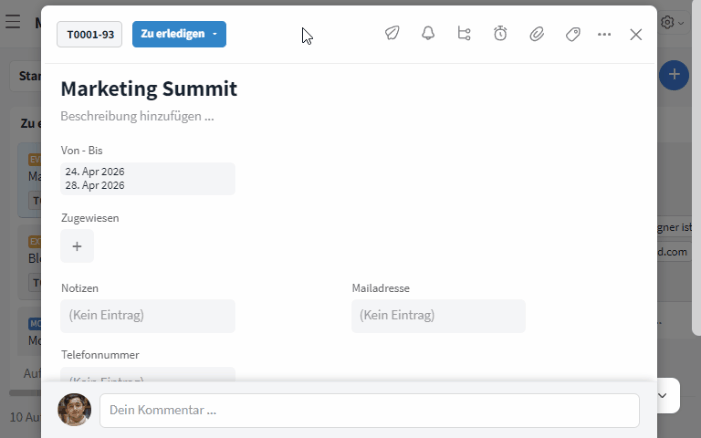Close the Marketing Summit task dialog
Viewport: 701px width, 438px height.
pyautogui.click(x=636, y=34)
